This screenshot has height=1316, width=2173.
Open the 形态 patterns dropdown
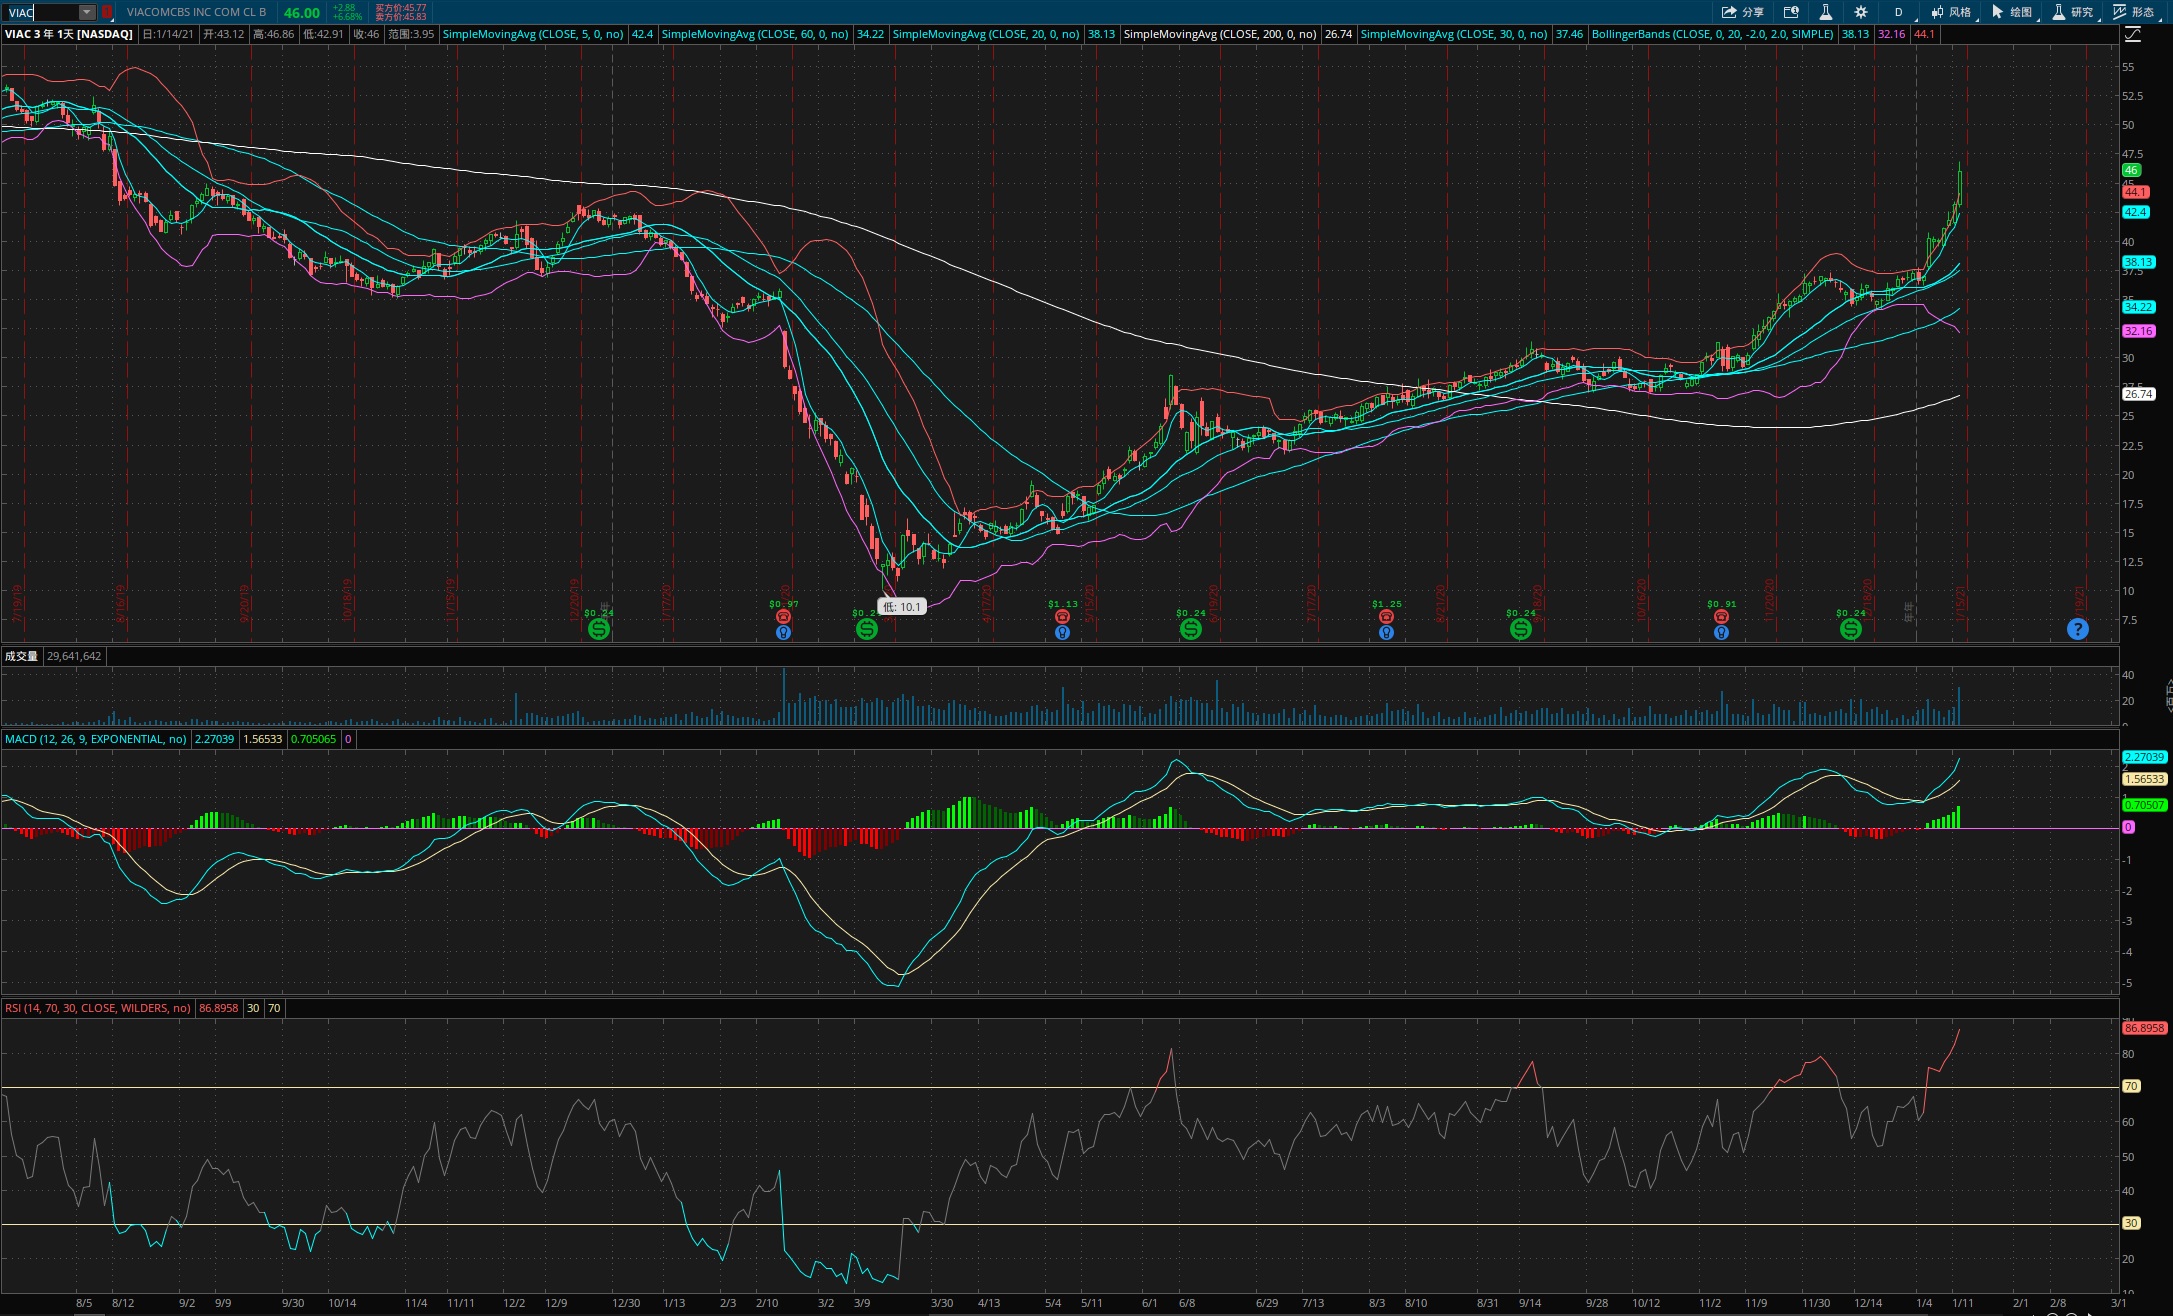[2134, 12]
